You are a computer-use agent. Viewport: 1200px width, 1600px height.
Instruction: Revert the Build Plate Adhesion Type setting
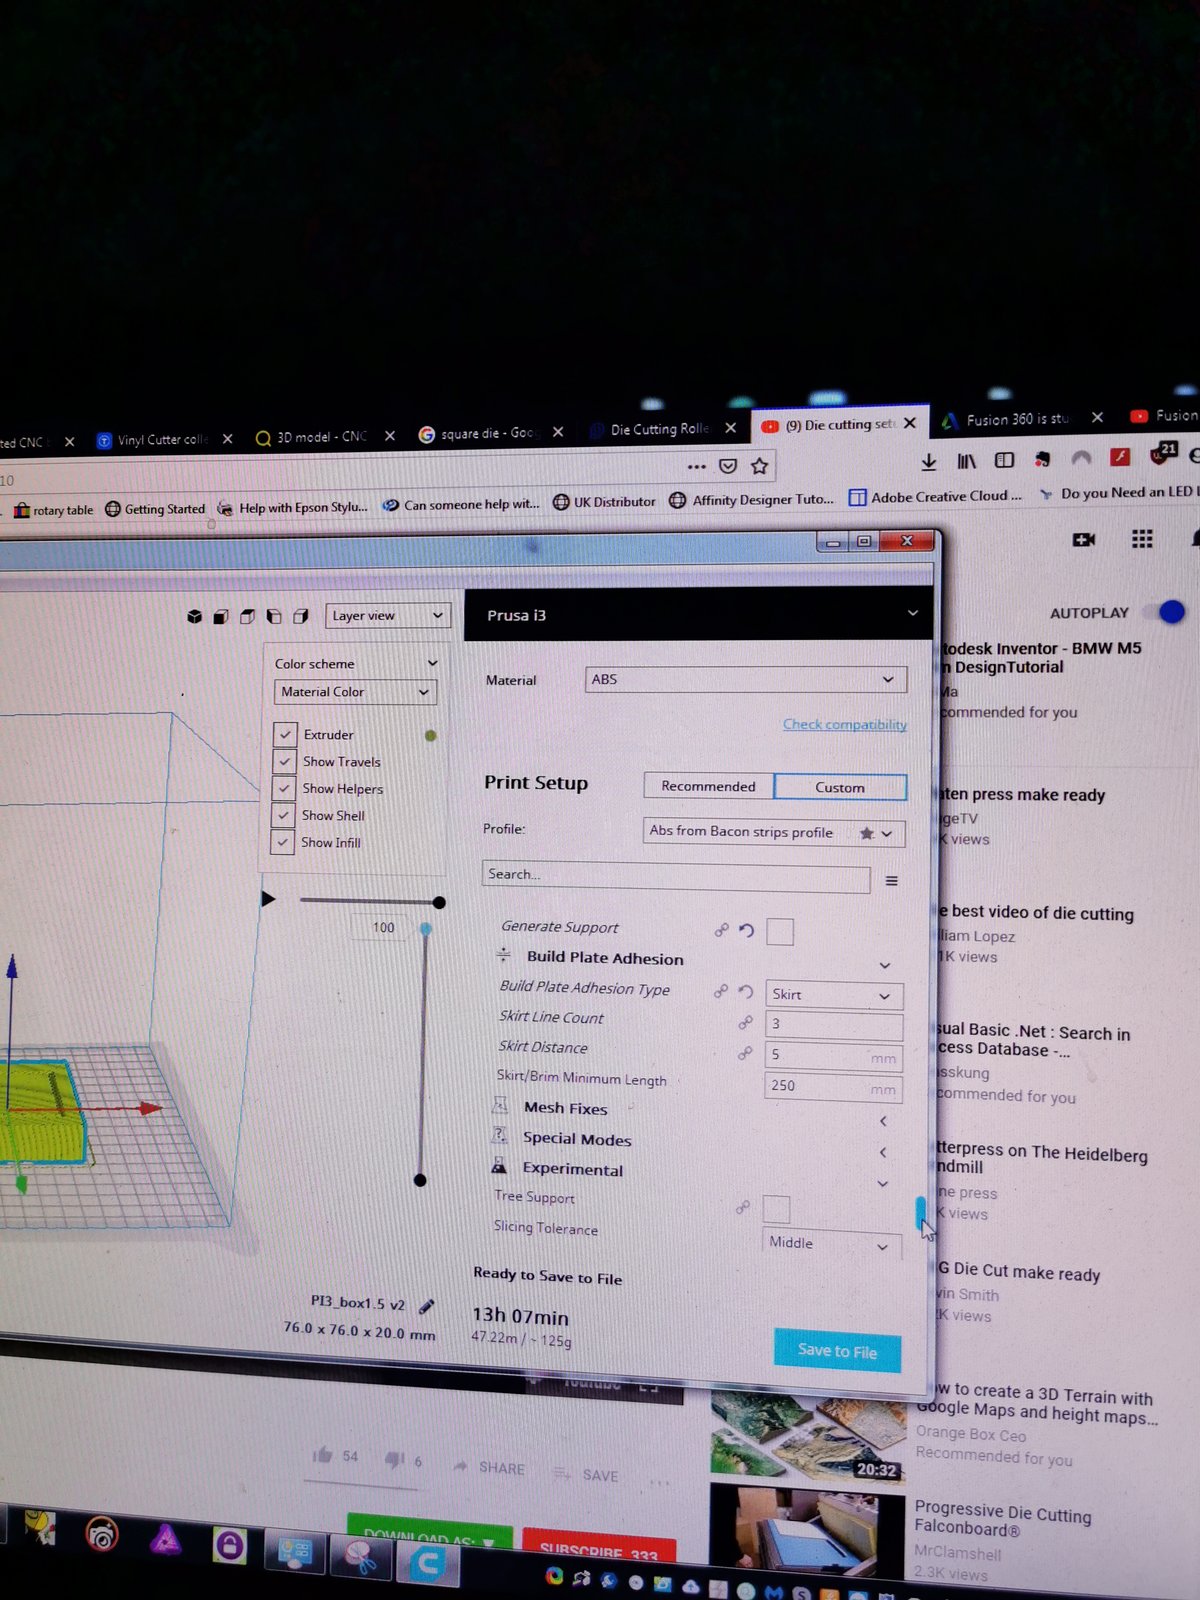click(745, 992)
